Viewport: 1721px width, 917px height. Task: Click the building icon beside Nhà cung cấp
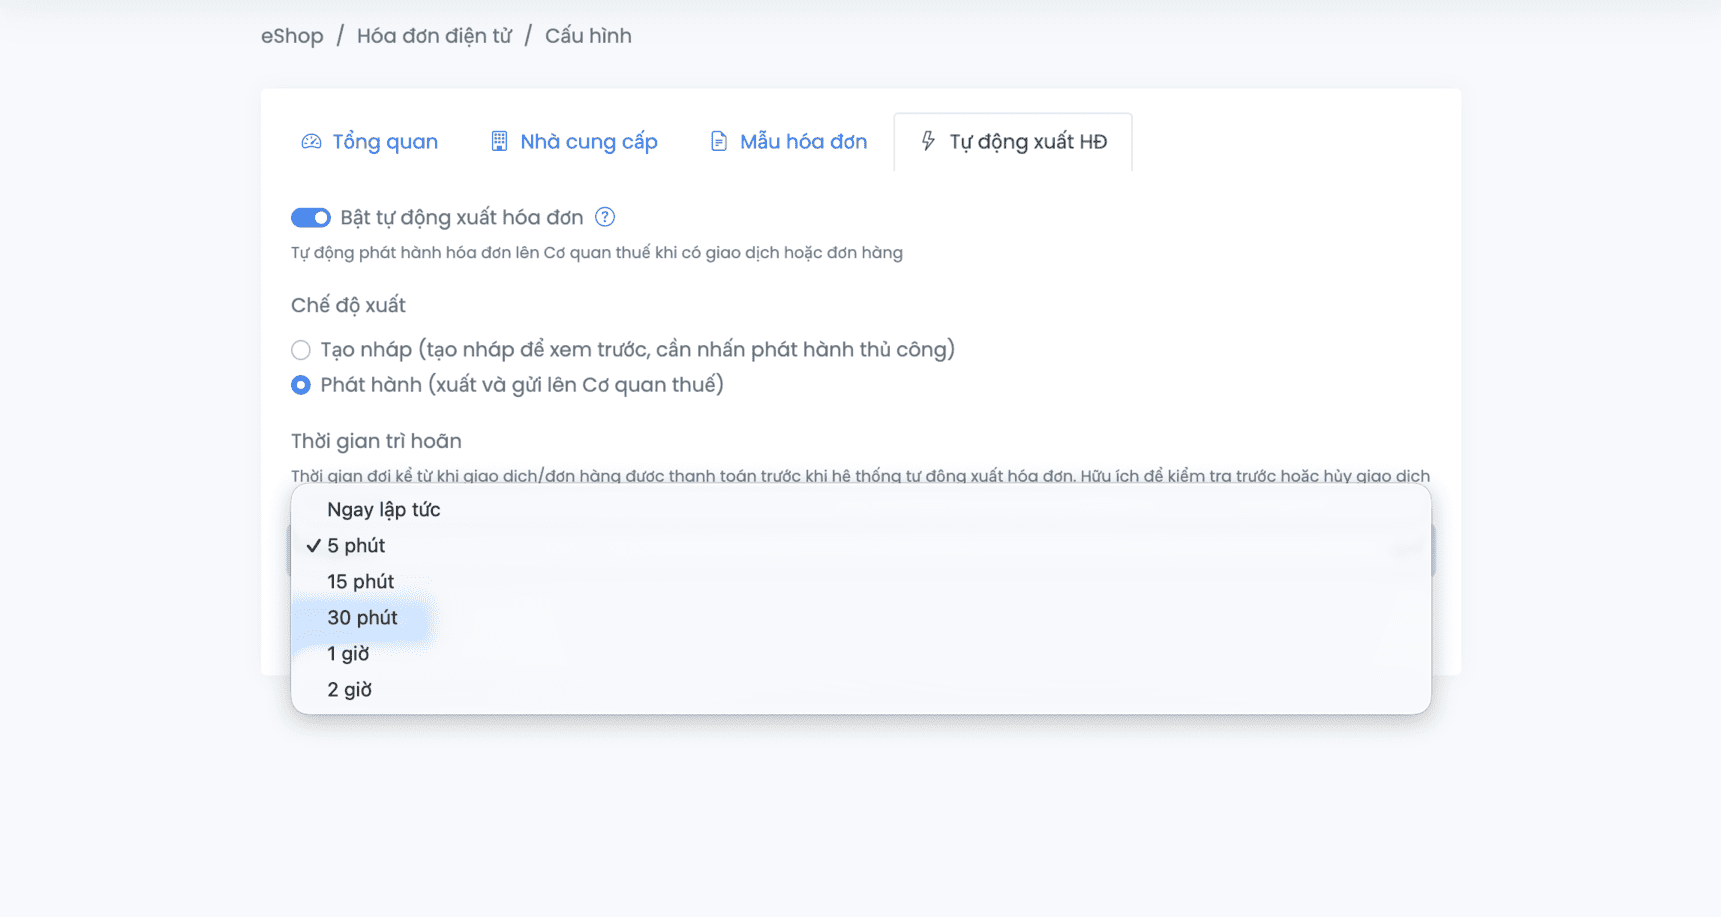[x=499, y=142]
